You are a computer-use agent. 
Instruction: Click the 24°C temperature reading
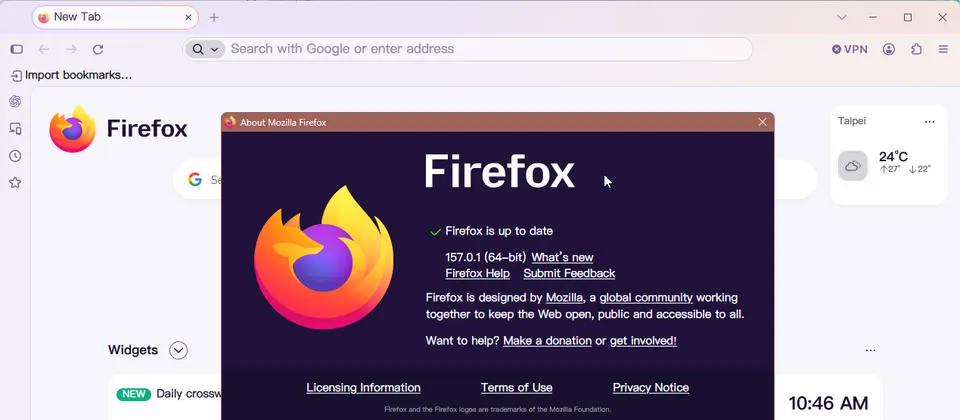click(893, 157)
